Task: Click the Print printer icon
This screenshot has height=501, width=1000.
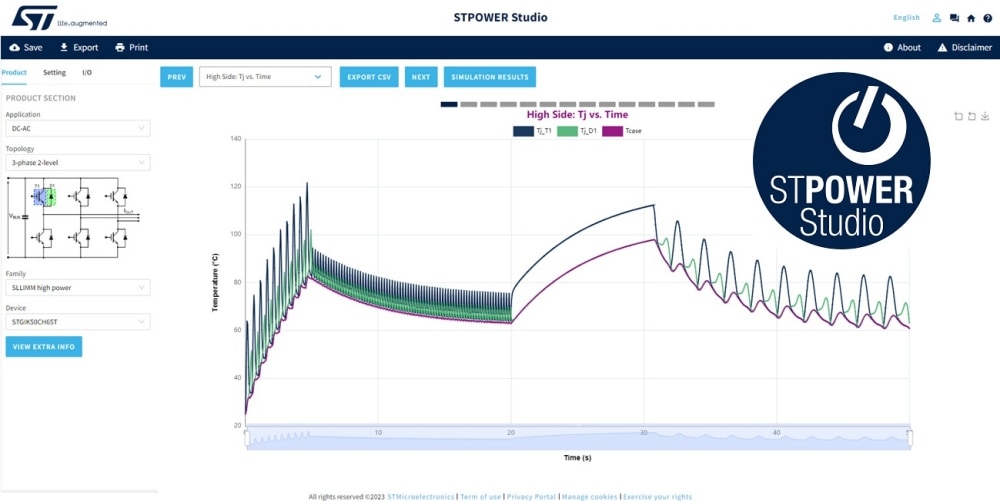Action: (120, 47)
